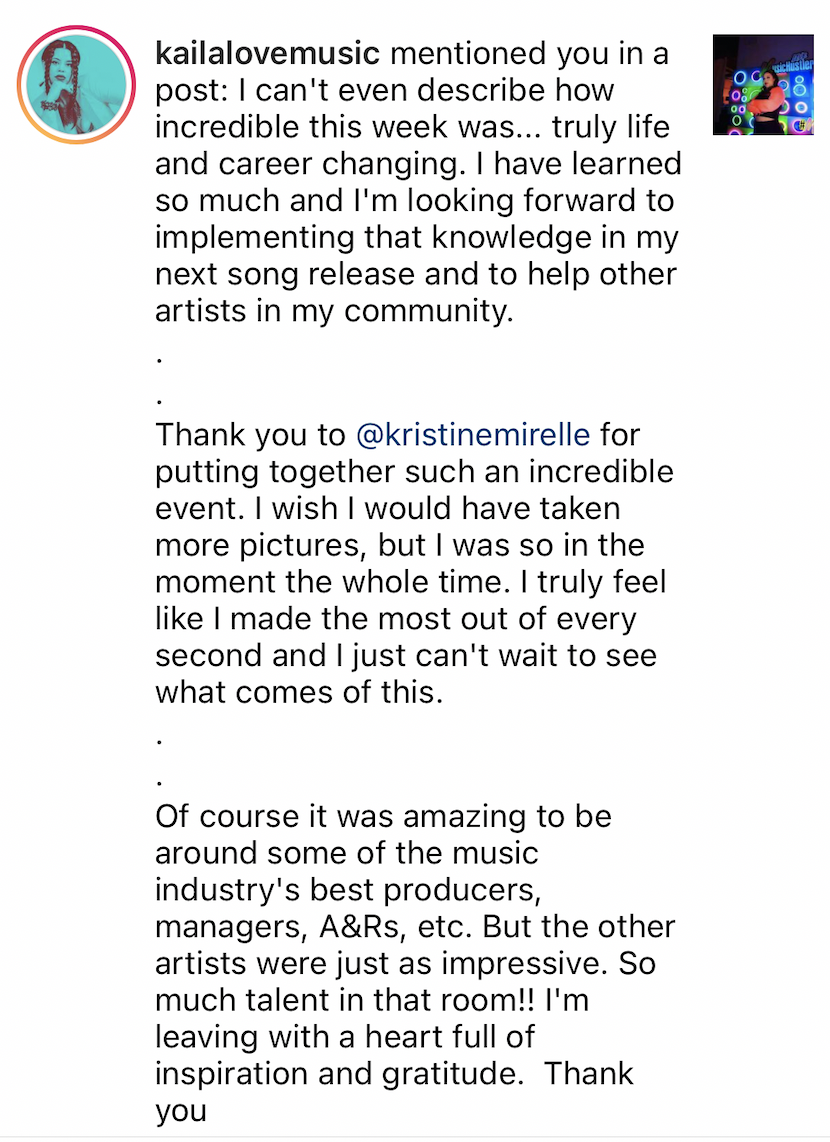Click the text "putting together such an incredible"
This screenshot has height=1142, width=830.
415,471
